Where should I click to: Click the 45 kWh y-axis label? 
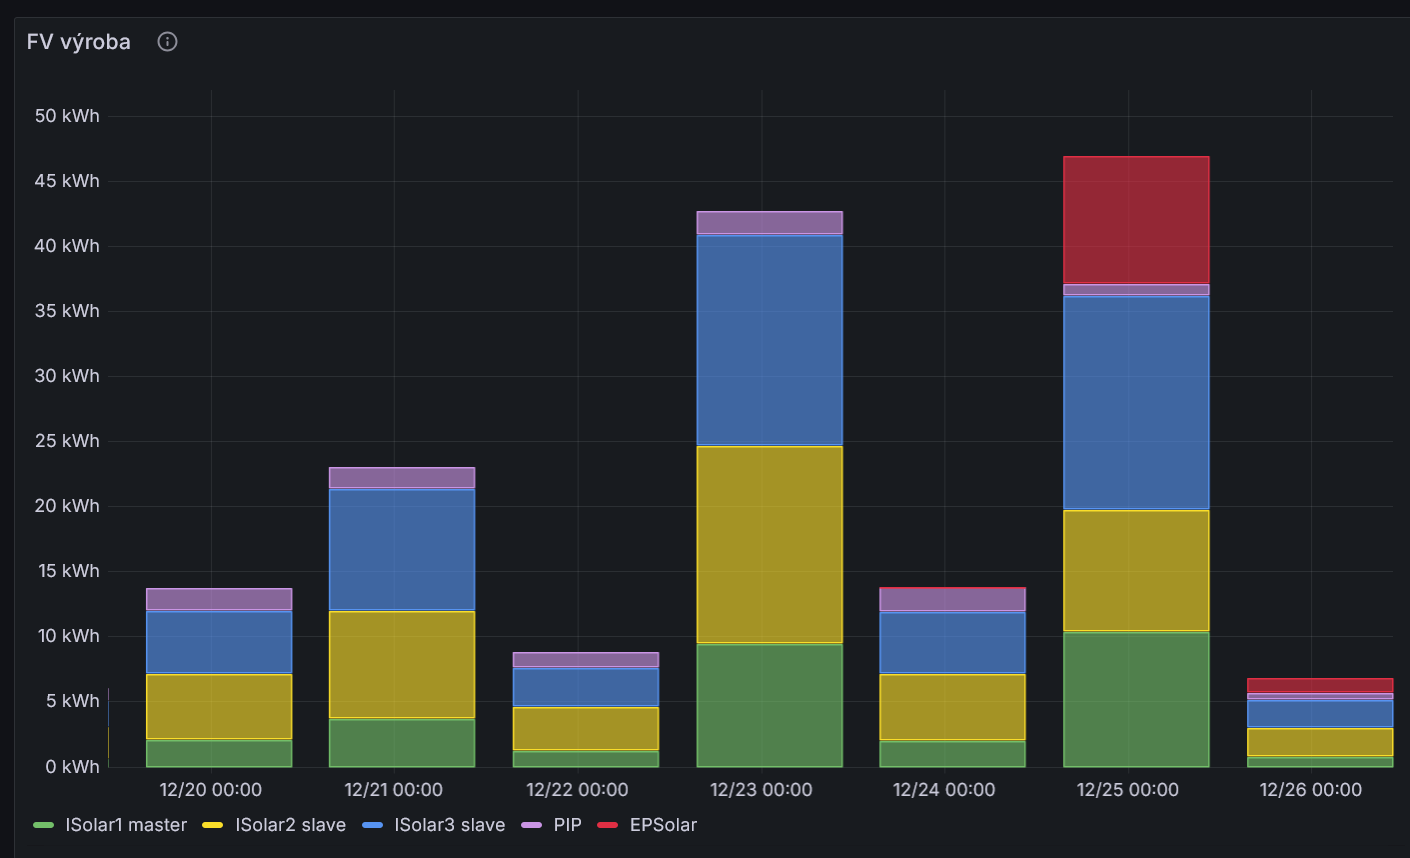67,181
